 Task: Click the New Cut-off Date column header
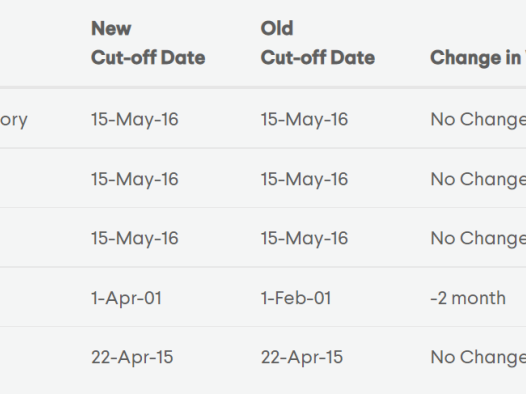148,43
